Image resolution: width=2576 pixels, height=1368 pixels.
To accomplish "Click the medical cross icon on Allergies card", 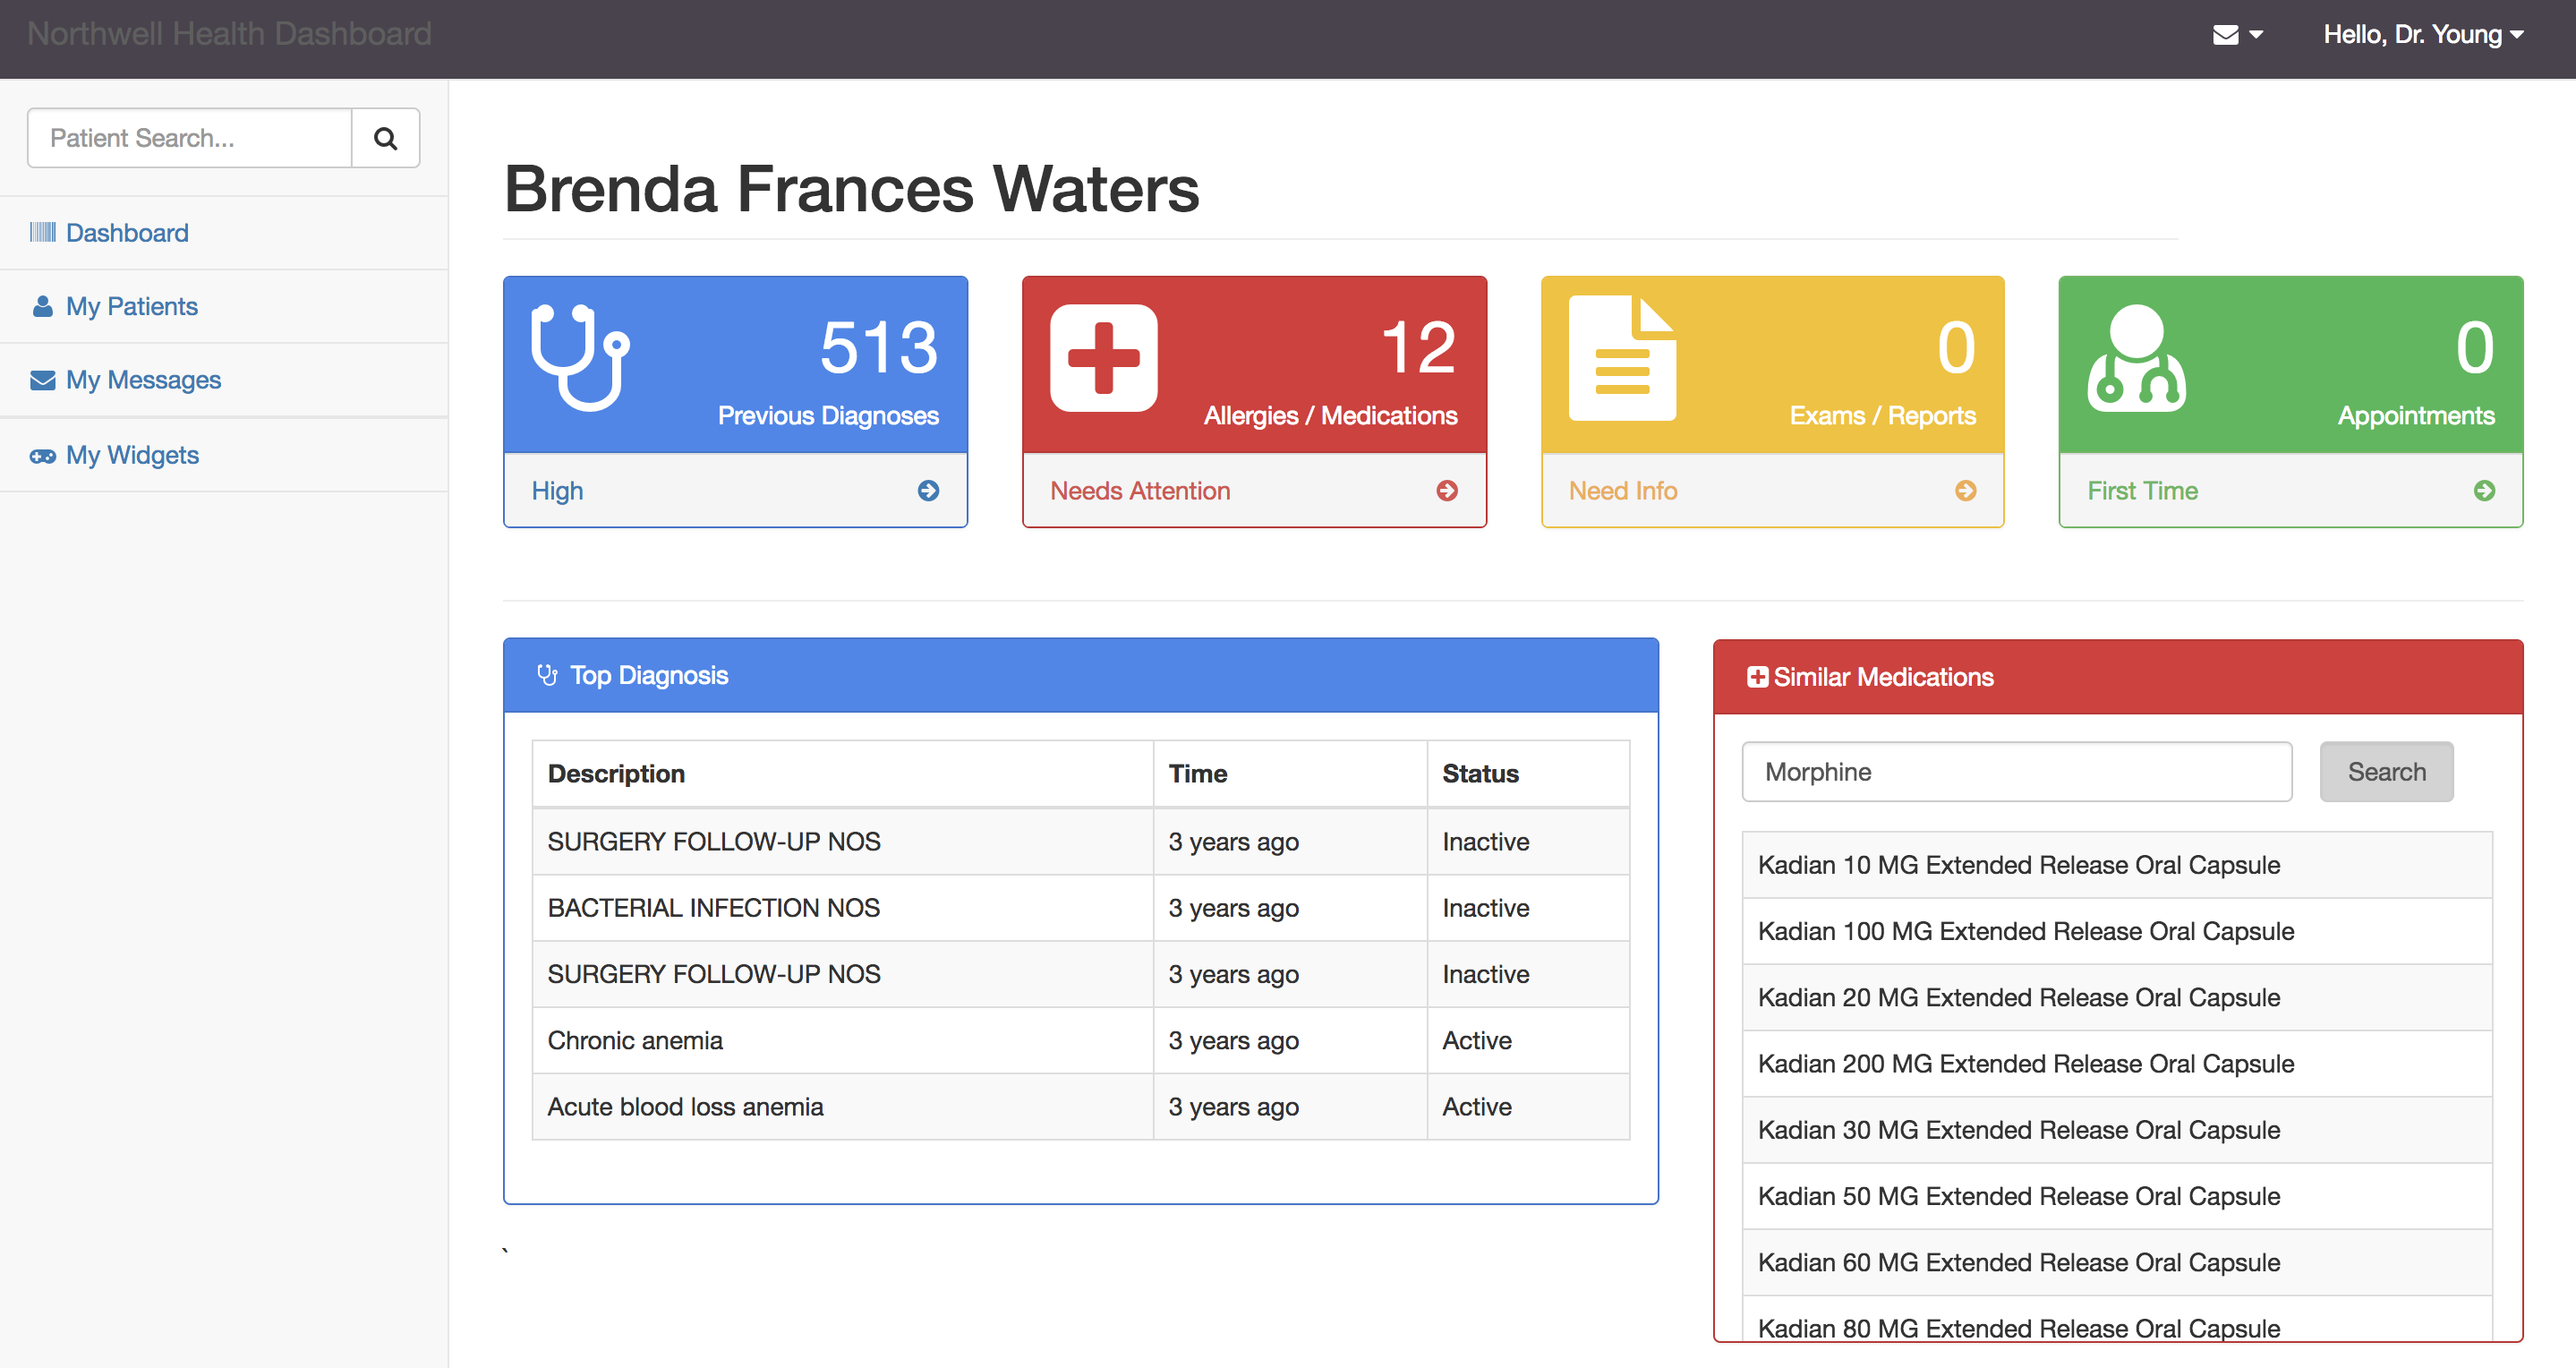I will coord(1103,357).
